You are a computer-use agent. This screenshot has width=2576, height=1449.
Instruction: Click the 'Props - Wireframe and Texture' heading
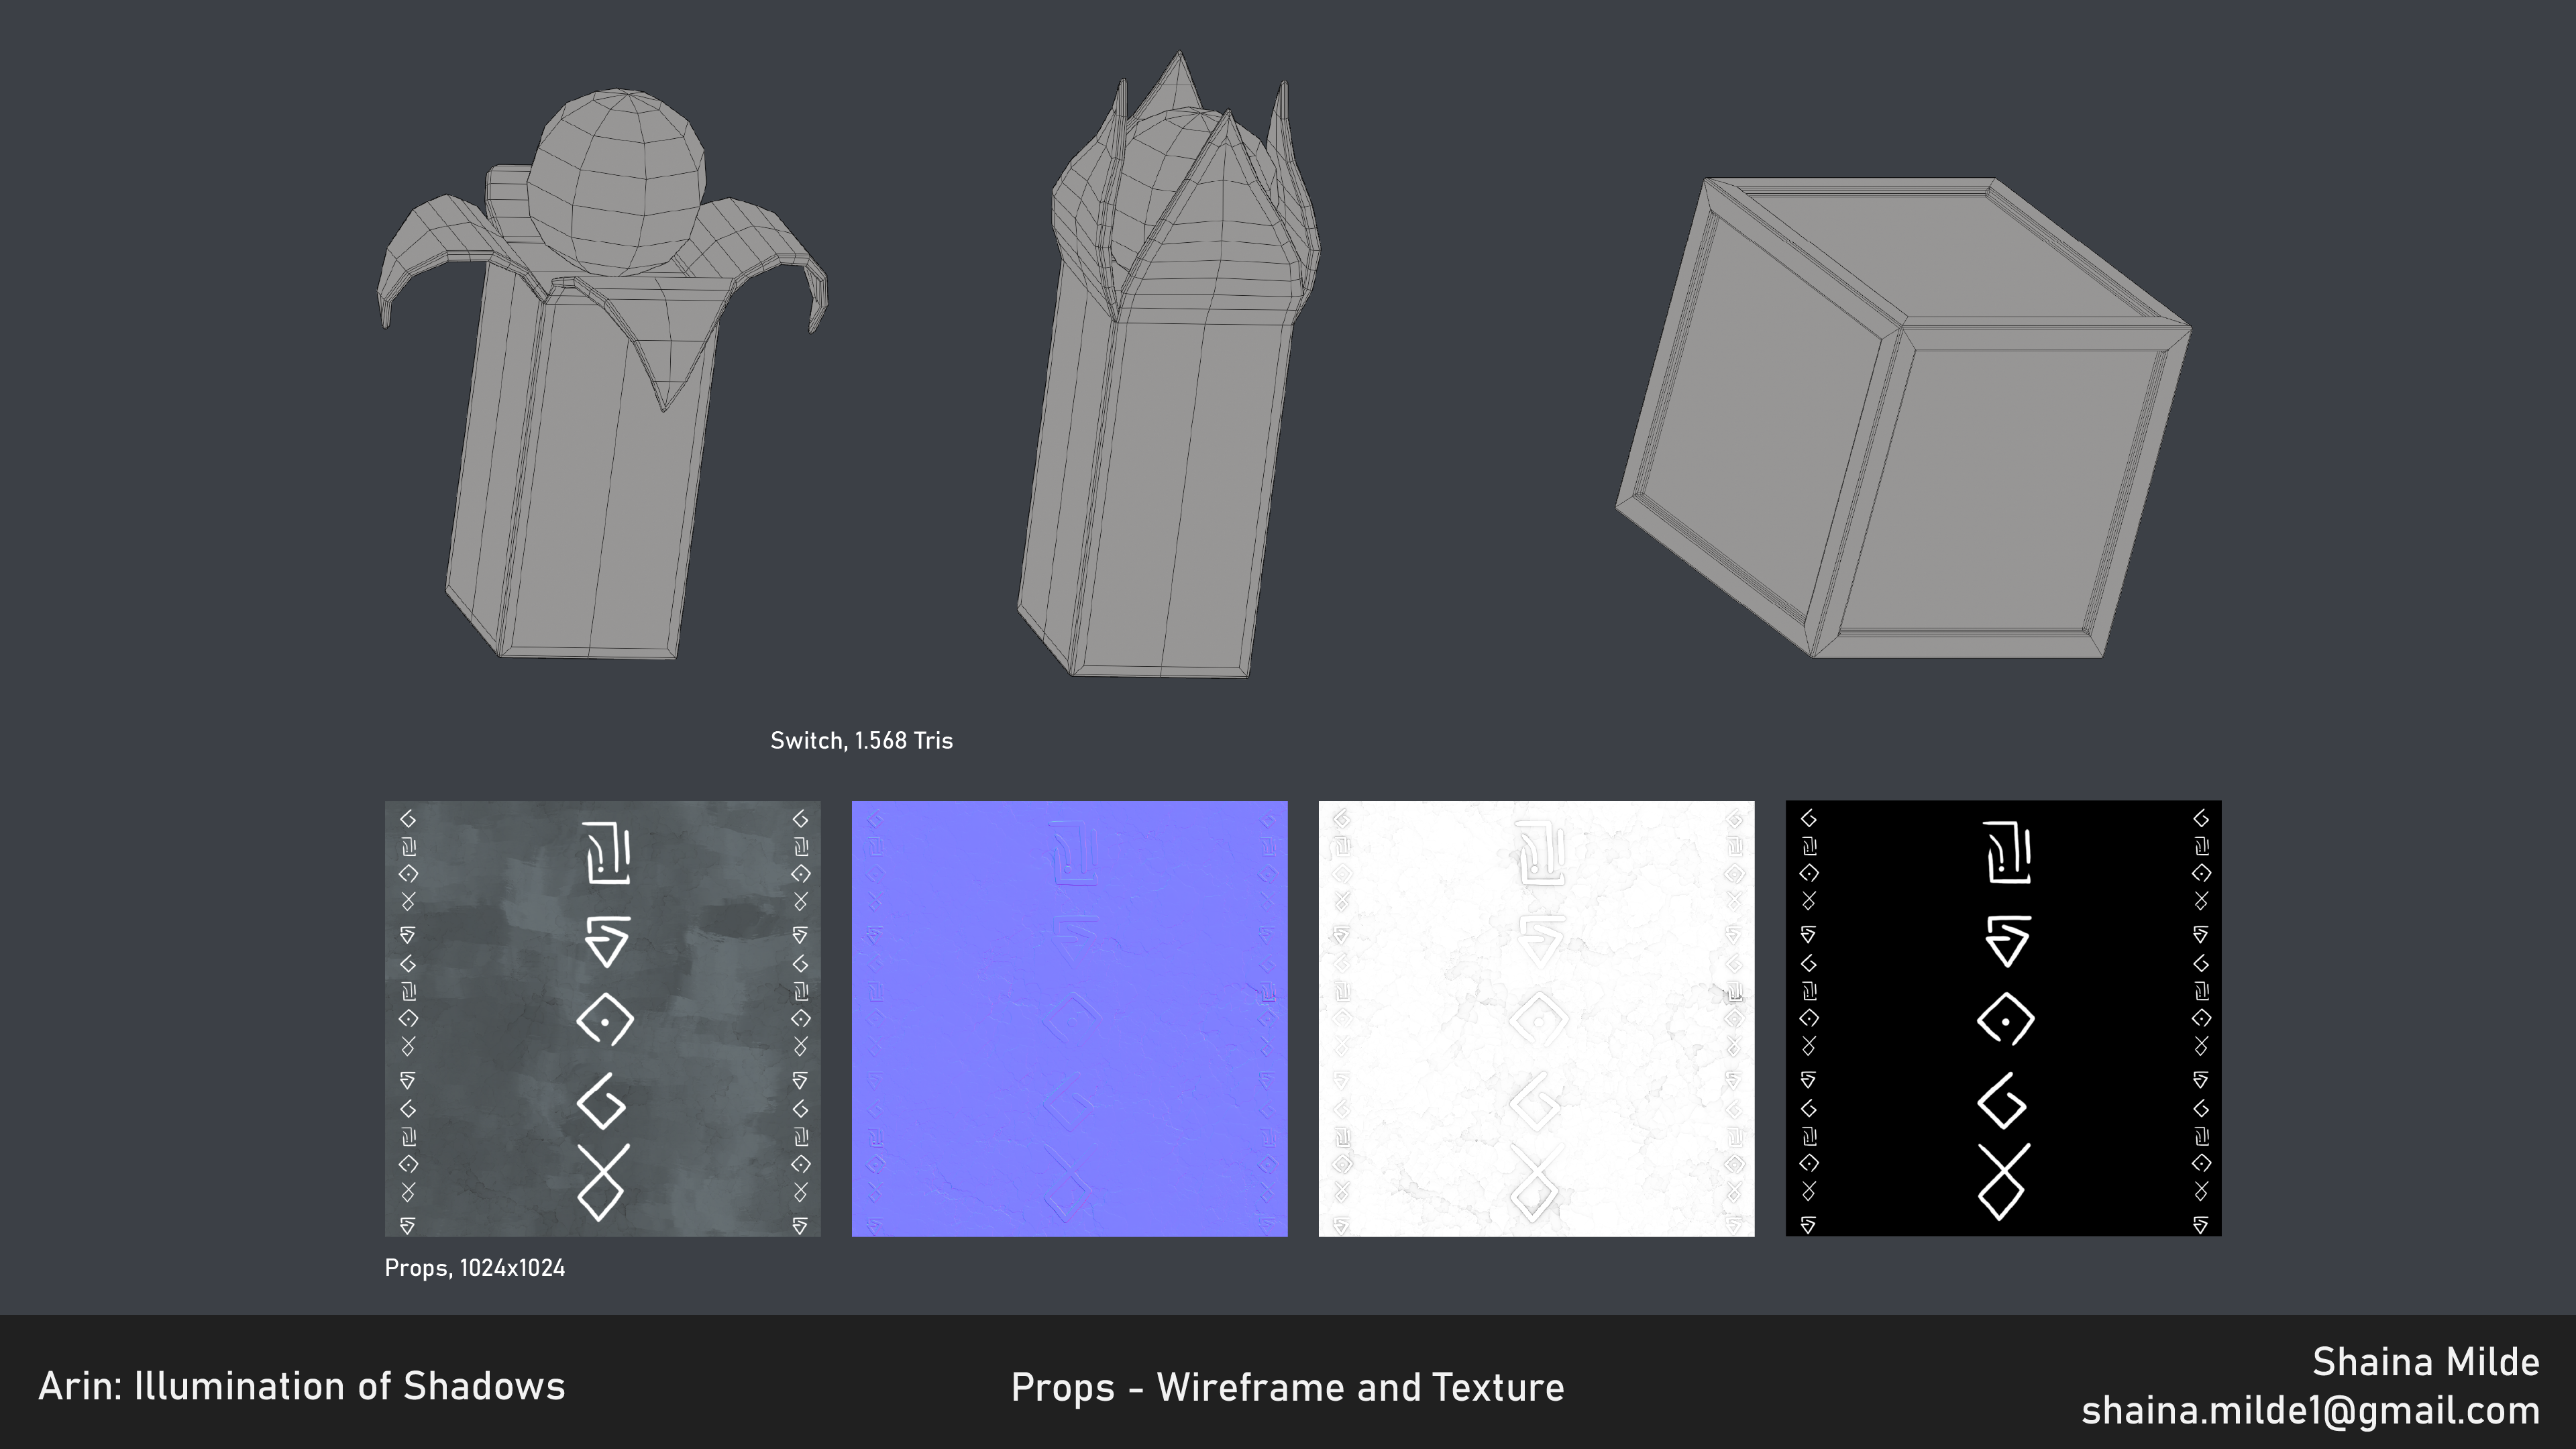[x=1287, y=1387]
